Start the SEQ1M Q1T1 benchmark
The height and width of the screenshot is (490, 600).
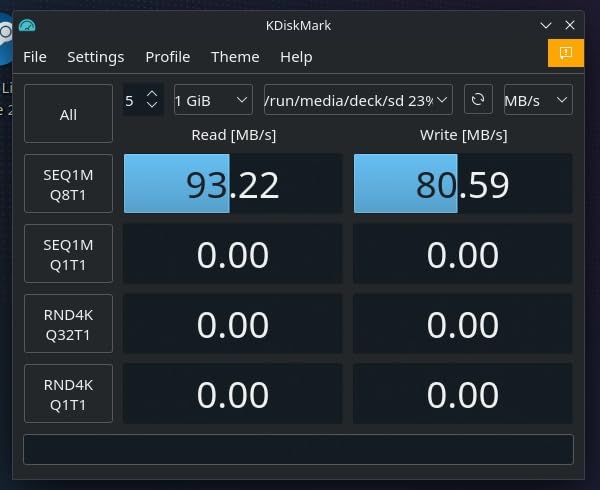(68, 254)
